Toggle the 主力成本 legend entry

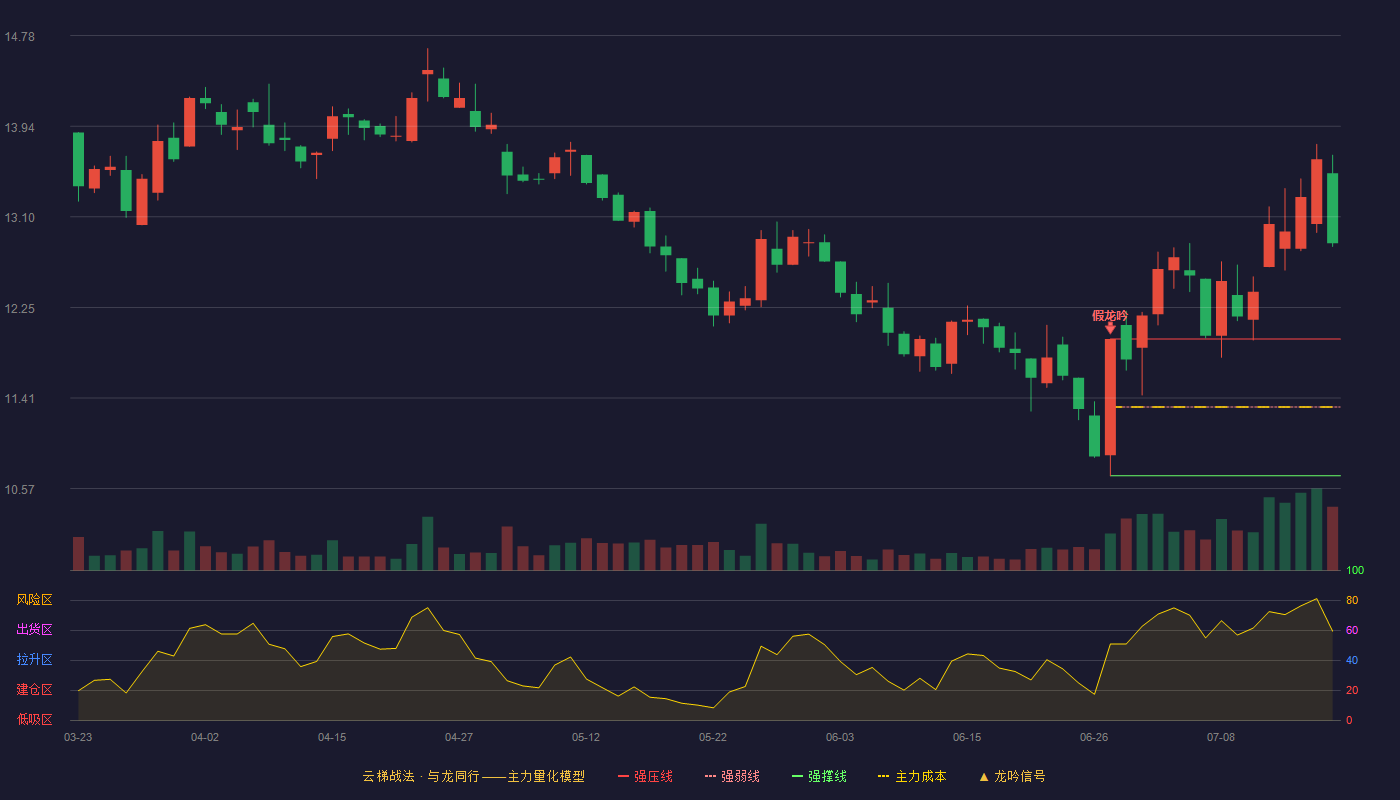point(912,776)
